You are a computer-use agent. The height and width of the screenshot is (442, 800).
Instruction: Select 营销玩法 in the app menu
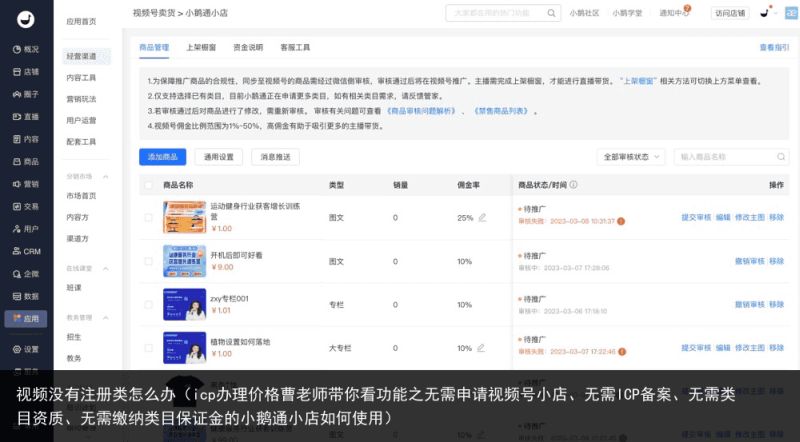[x=81, y=99]
